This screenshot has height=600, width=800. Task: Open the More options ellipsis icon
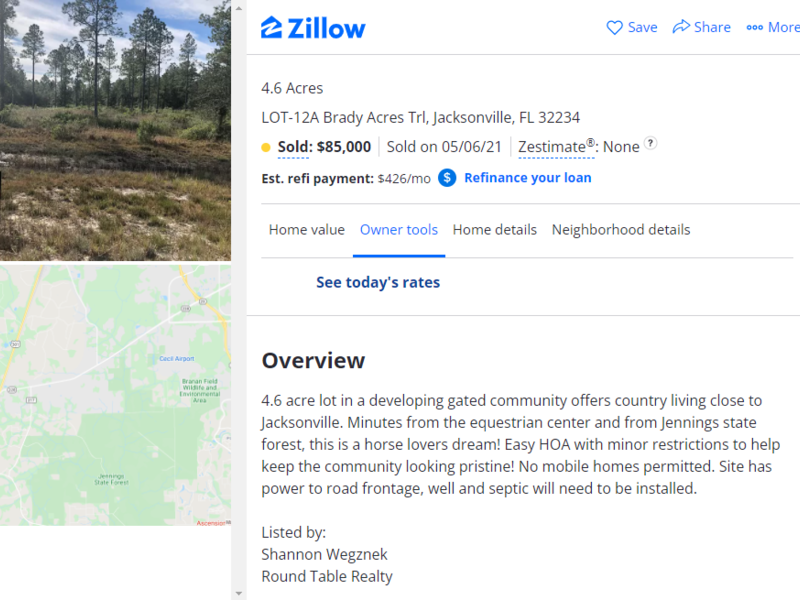(754, 27)
